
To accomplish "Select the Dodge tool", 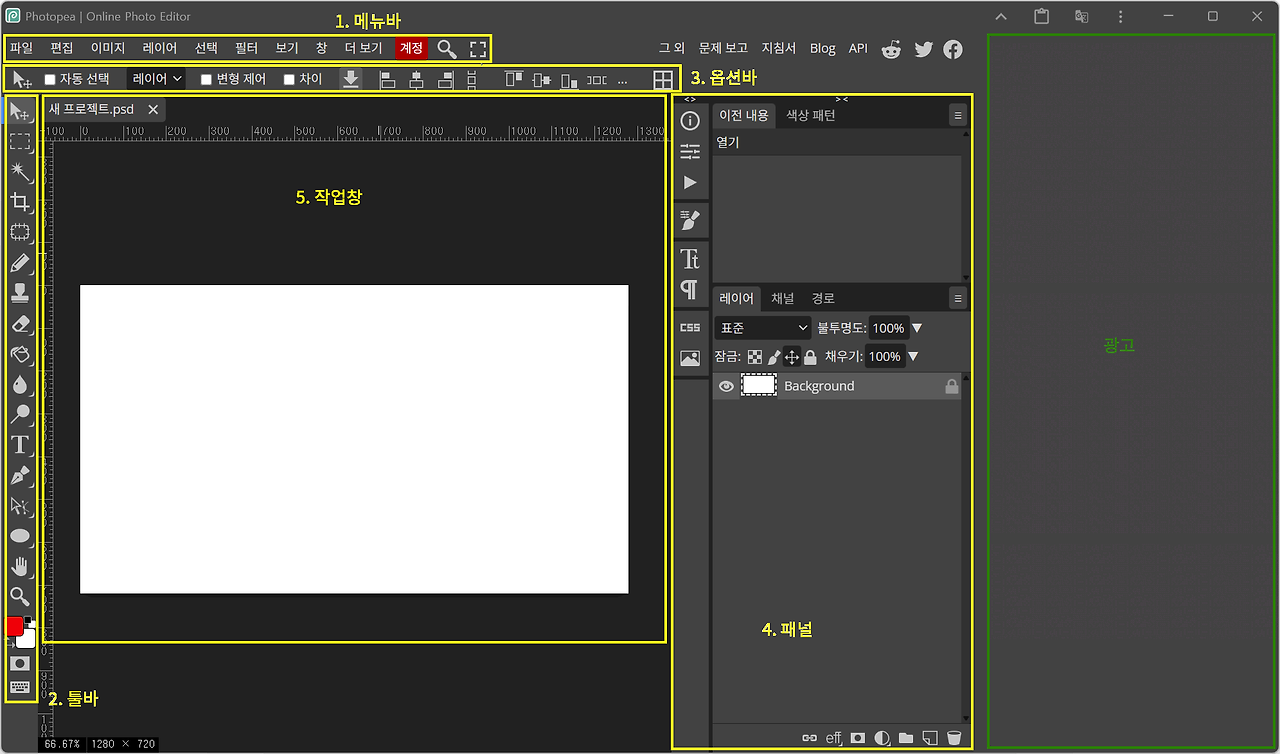I will click(20, 415).
